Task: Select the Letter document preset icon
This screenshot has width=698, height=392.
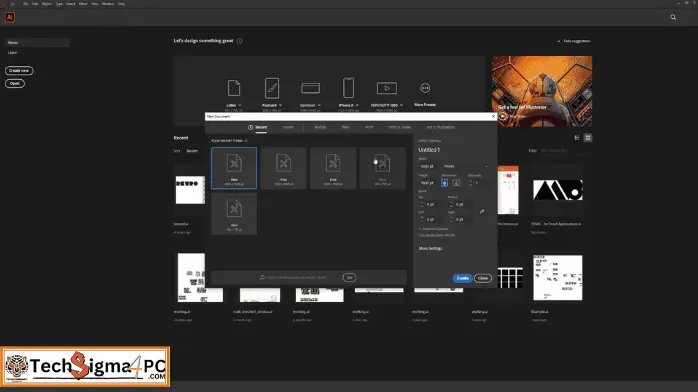Action: click(234, 88)
